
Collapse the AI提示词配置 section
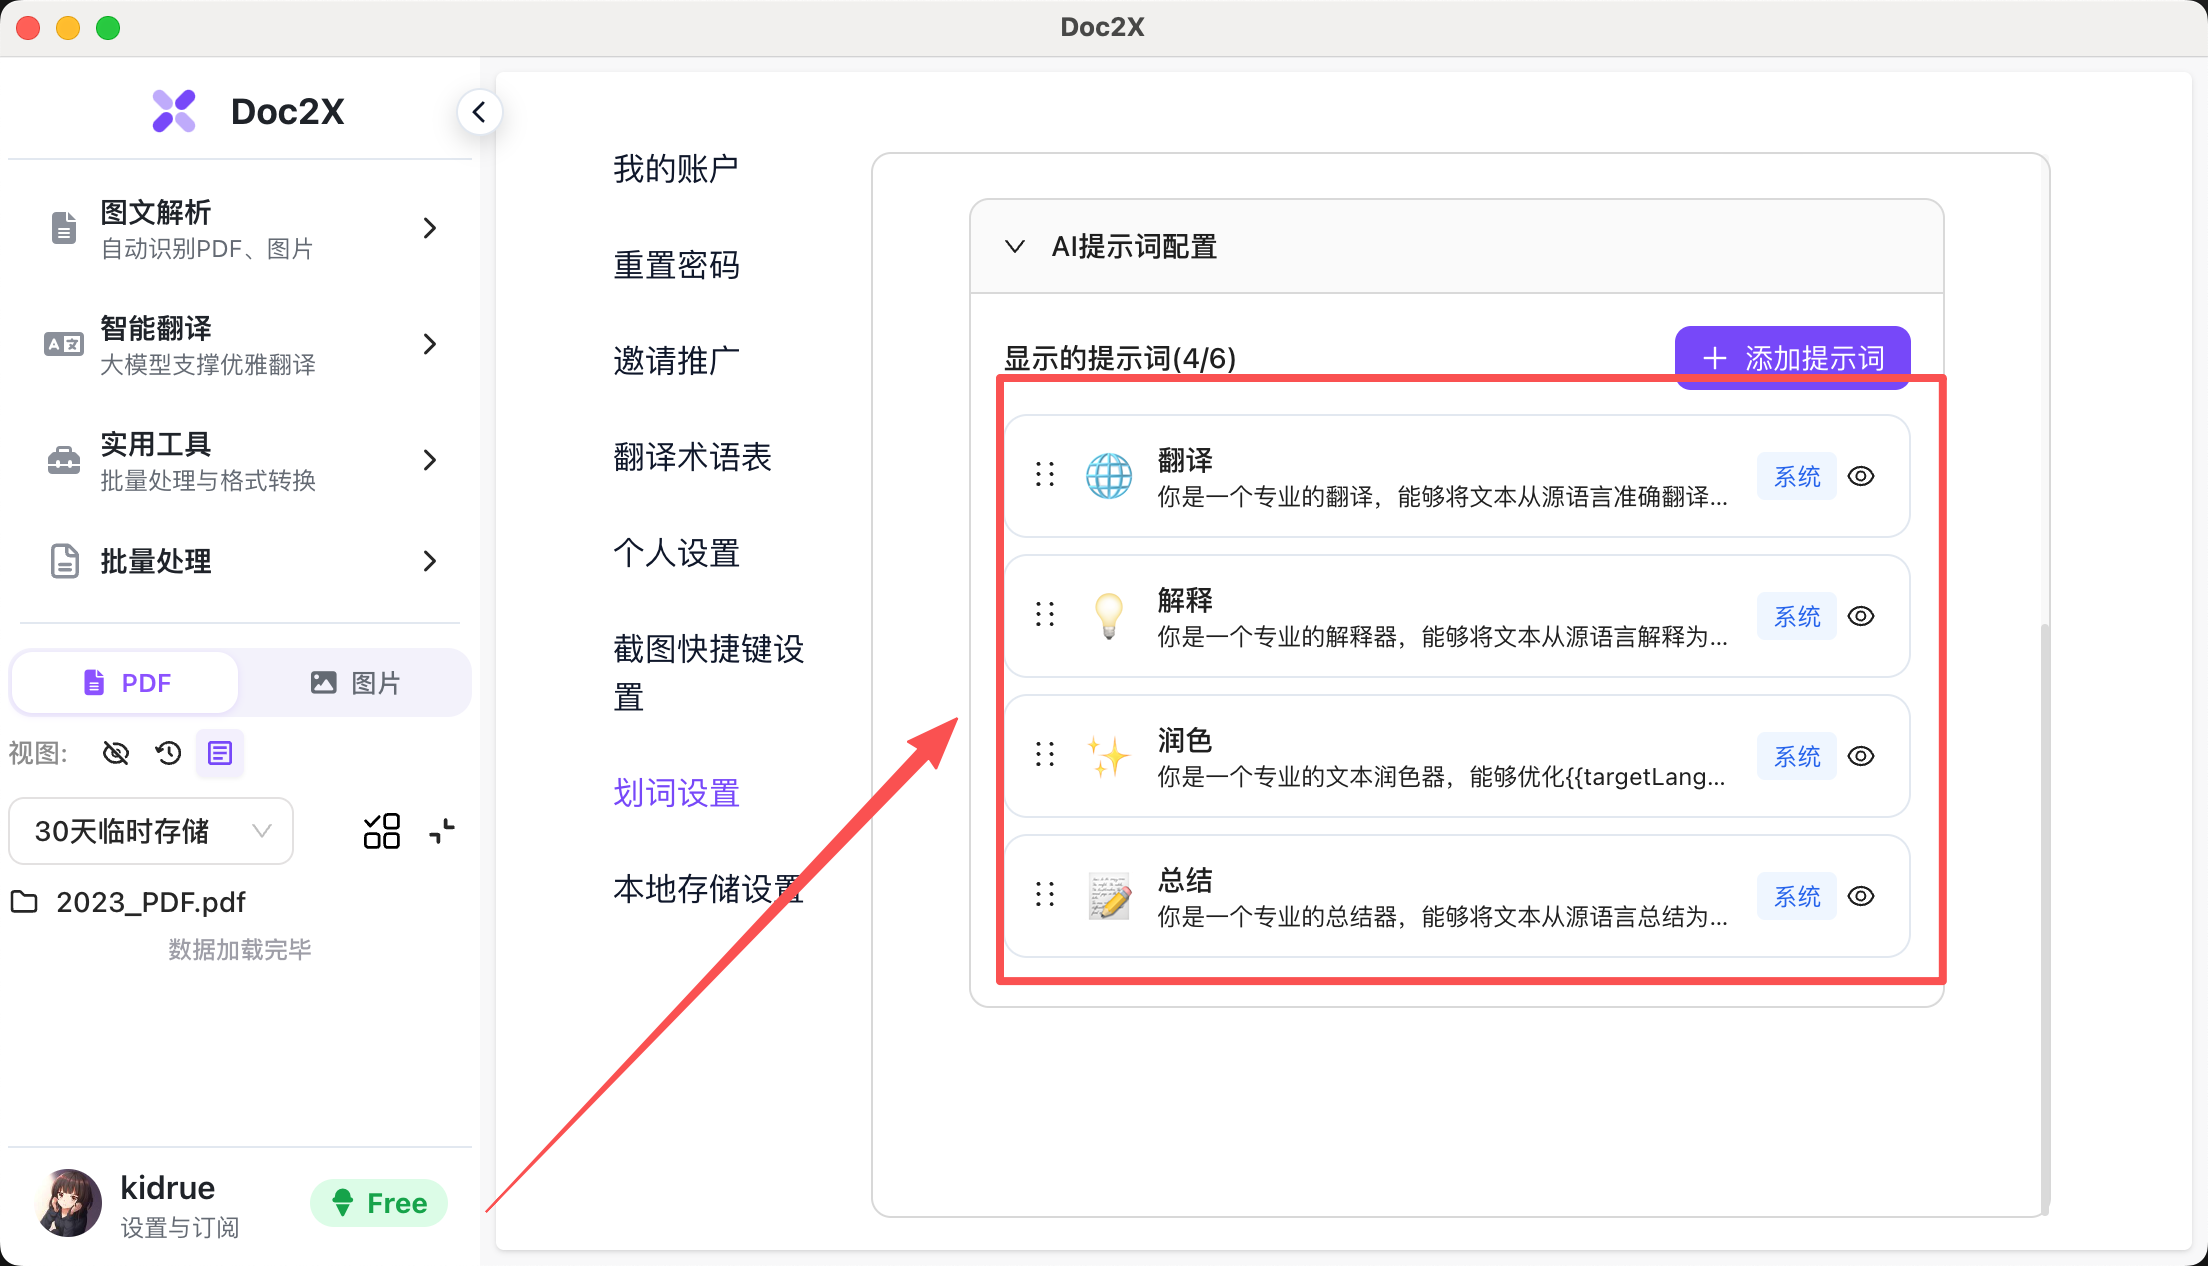coord(1015,247)
